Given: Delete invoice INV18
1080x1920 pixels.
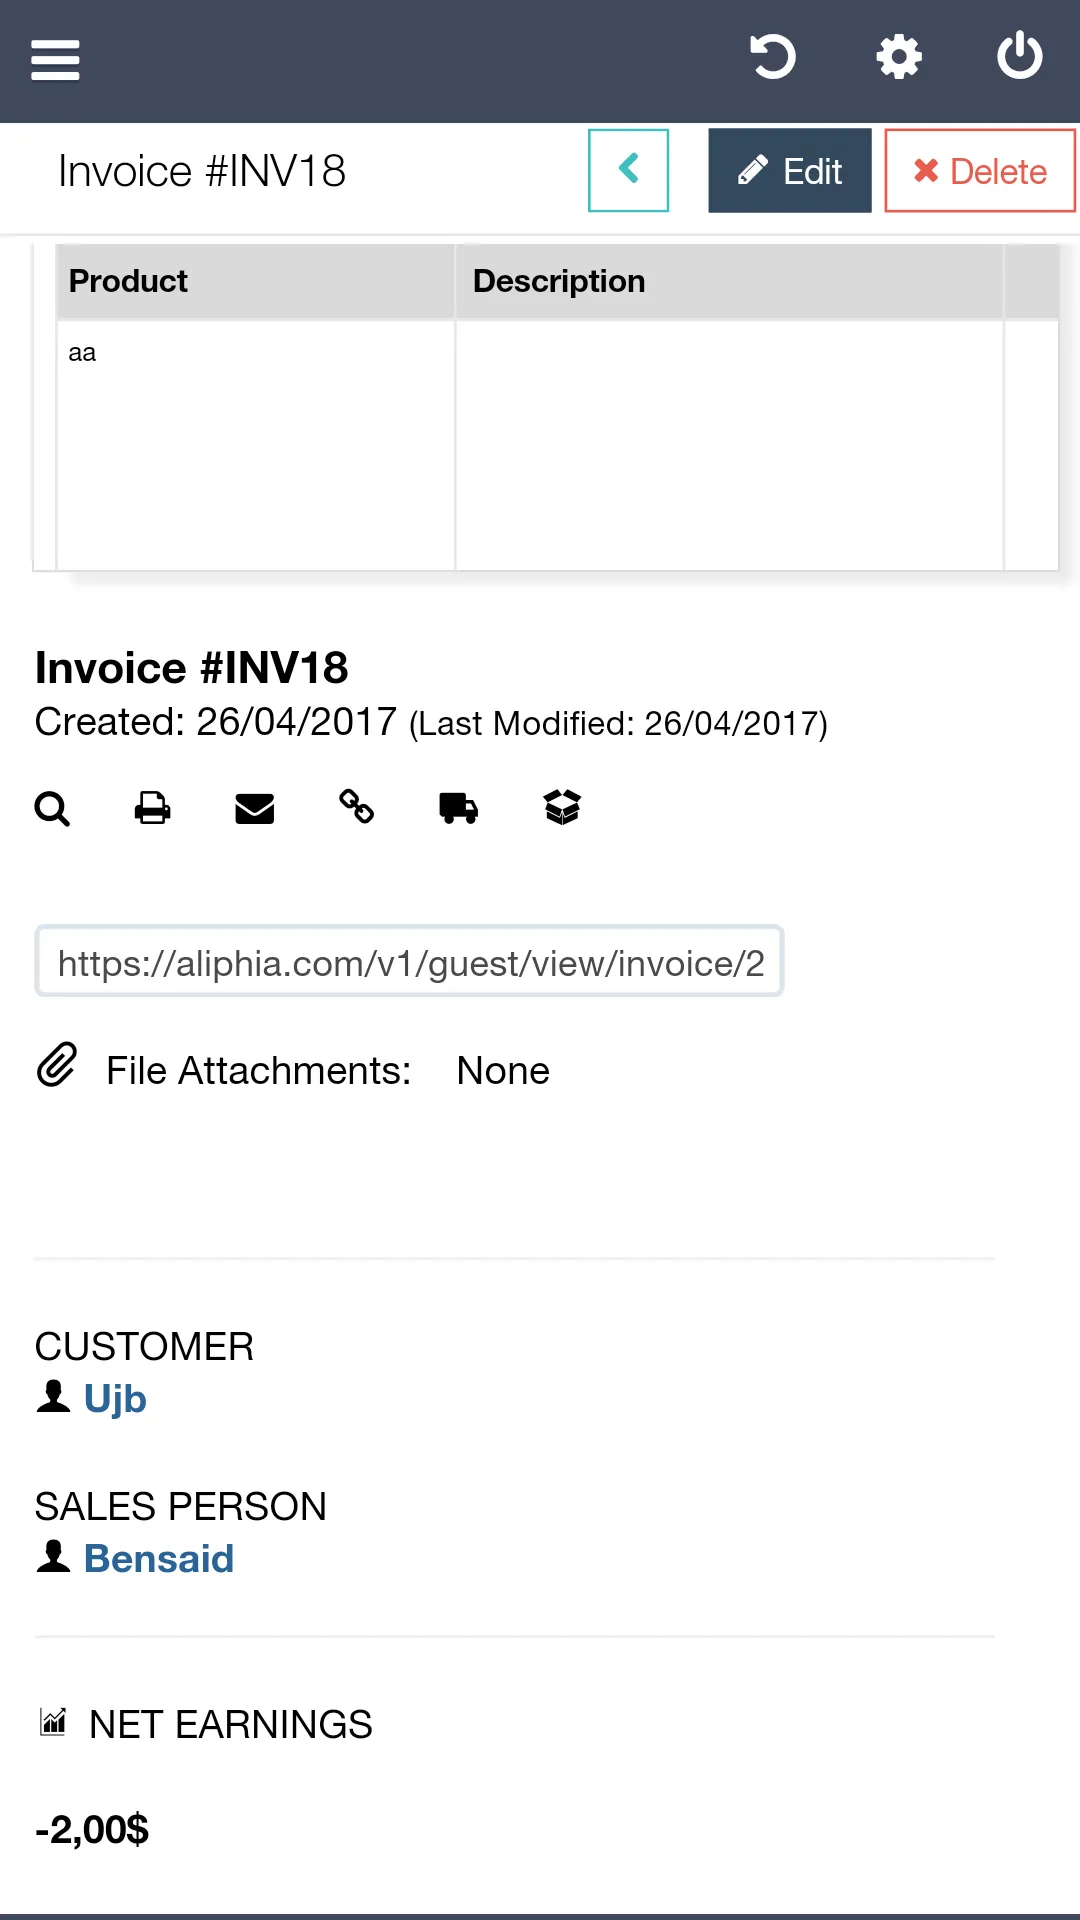Looking at the screenshot, I should pyautogui.click(x=980, y=171).
